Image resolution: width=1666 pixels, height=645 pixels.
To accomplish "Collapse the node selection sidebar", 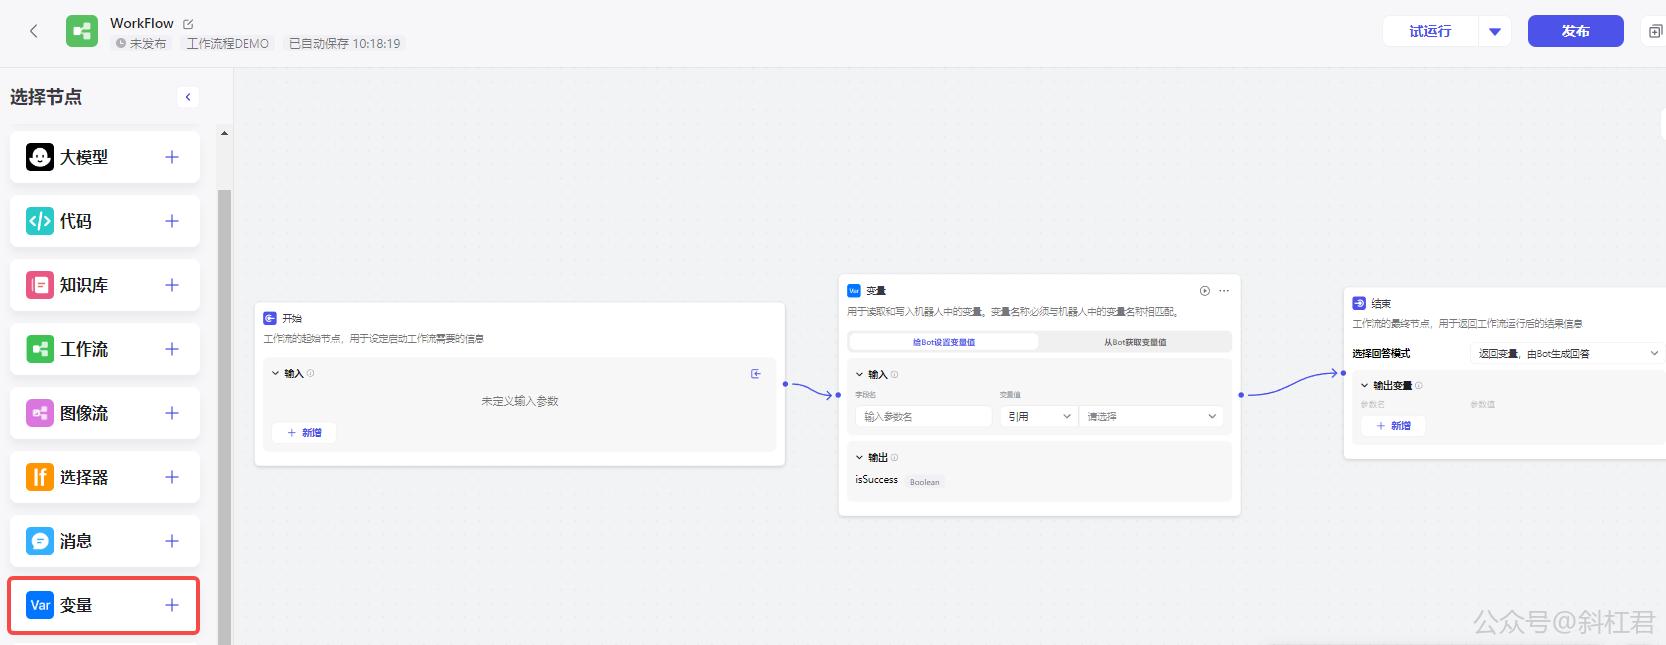I will pyautogui.click(x=188, y=97).
